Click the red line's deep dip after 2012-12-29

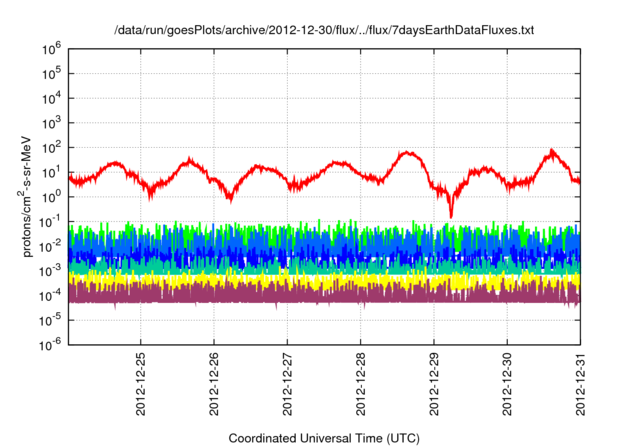coord(451,213)
